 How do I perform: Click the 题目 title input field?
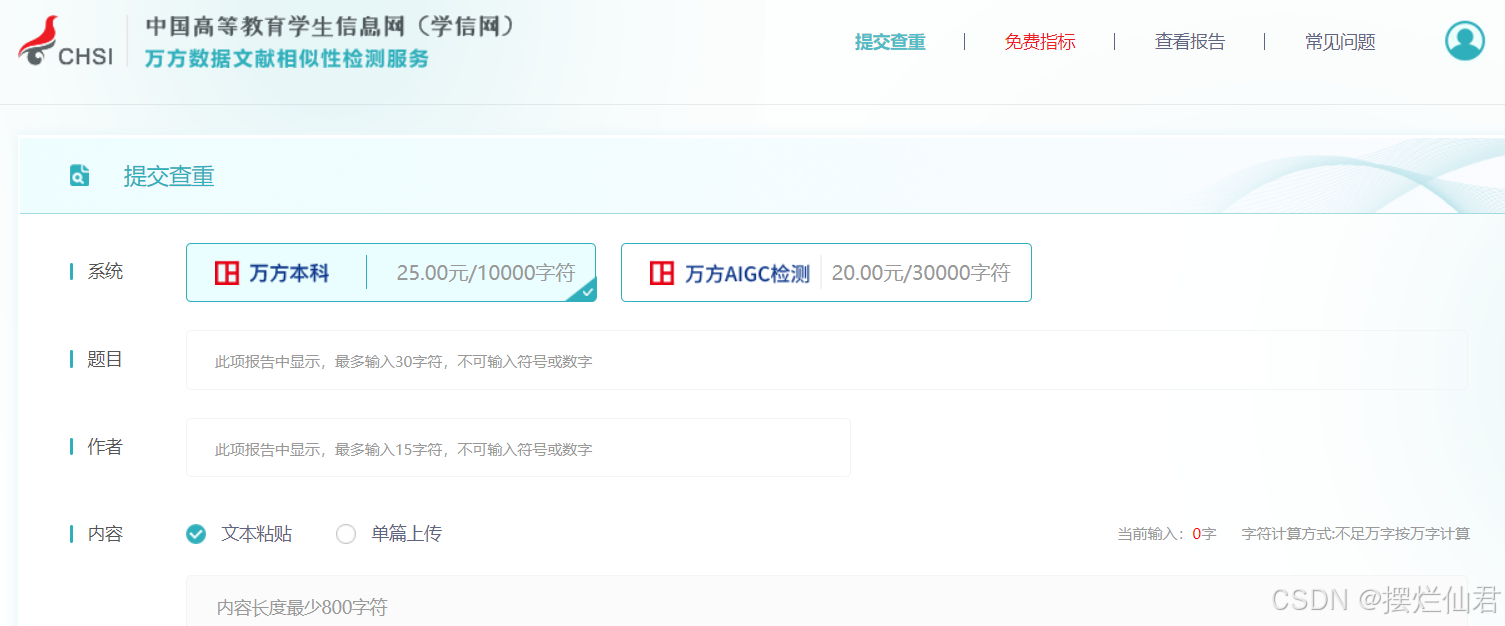coord(826,360)
